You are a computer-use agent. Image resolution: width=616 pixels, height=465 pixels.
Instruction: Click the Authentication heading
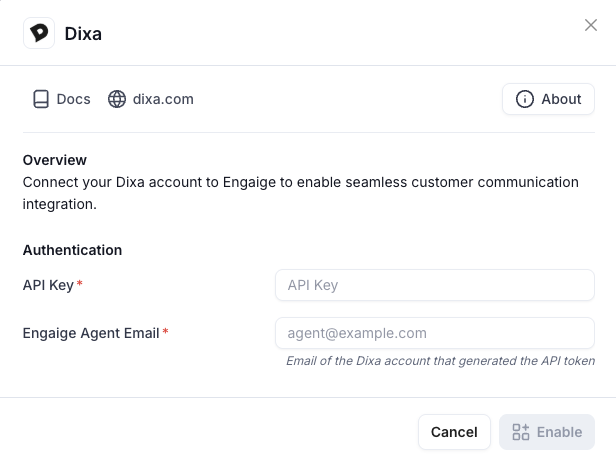(72, 250)
